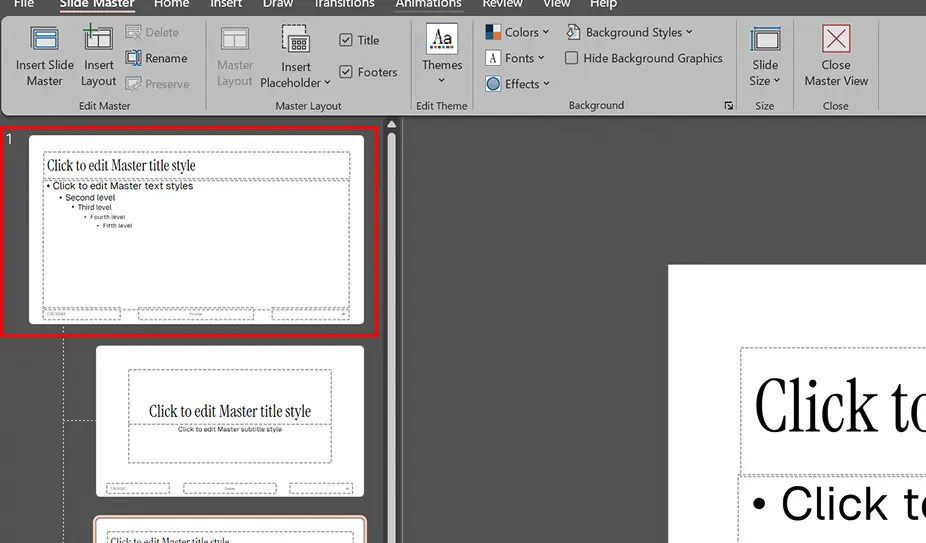Click the Insert Placeholder icon

pyautogui.click(x=295, y=40)
